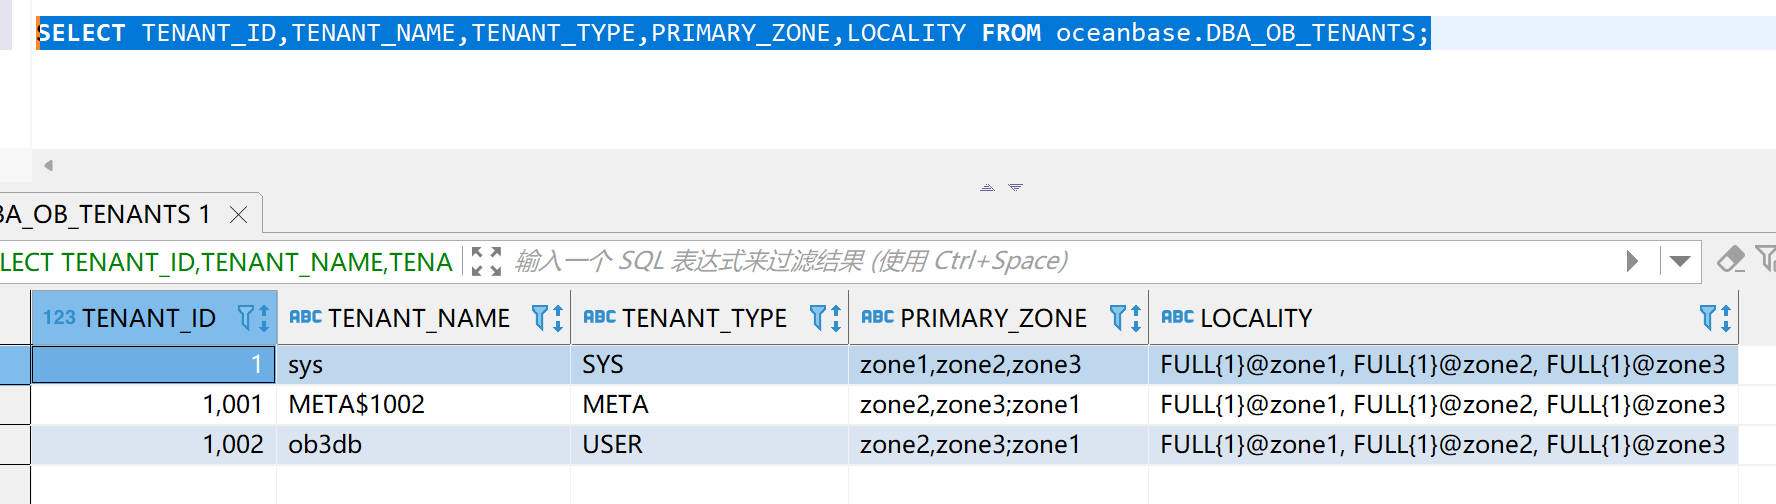The image size is (1776, 504).
Task: Click the up arrow to maximize results panel
Action: 987,188
